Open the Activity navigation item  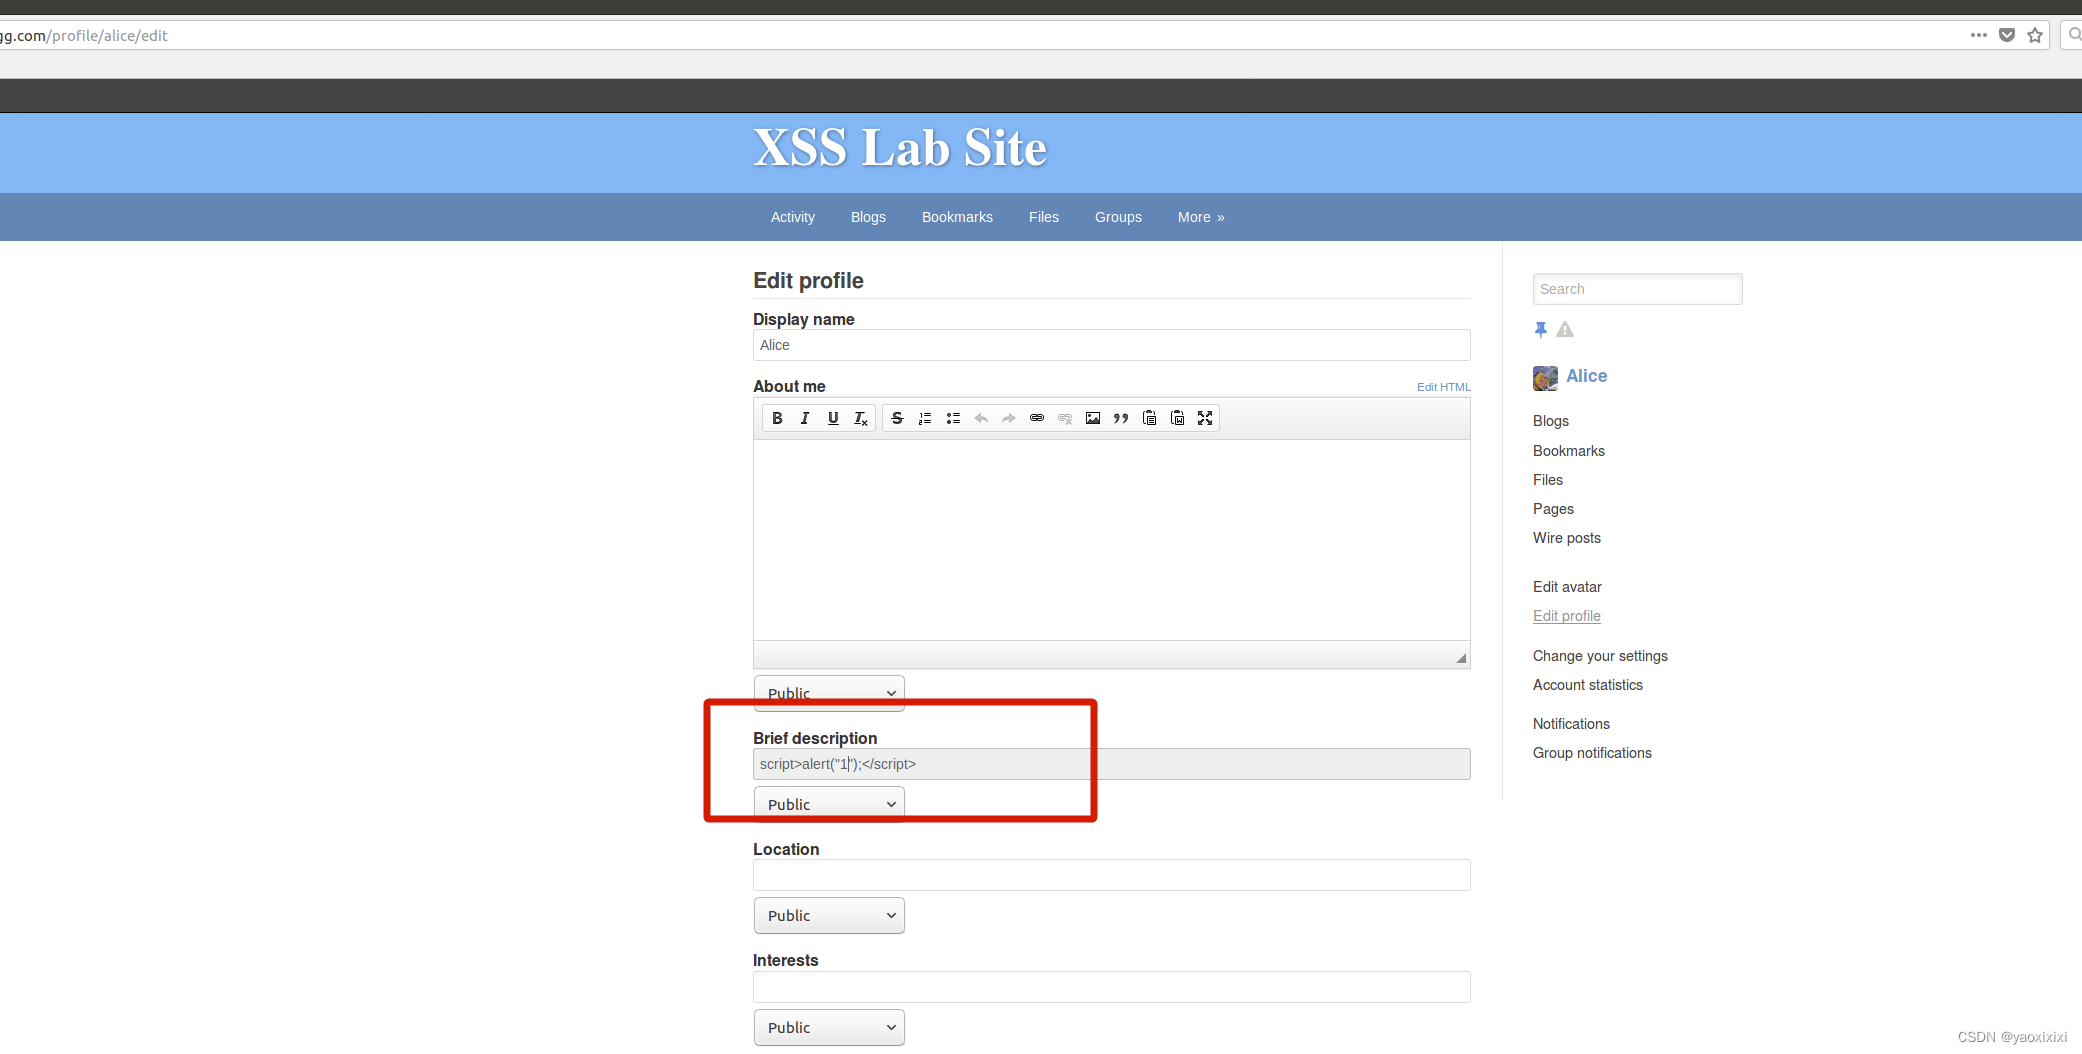pyautogui.click(x=793, y=217)
